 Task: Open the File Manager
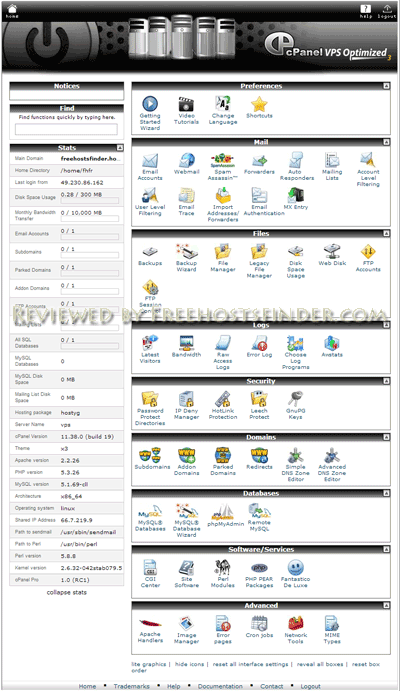[x=223, y=258]
